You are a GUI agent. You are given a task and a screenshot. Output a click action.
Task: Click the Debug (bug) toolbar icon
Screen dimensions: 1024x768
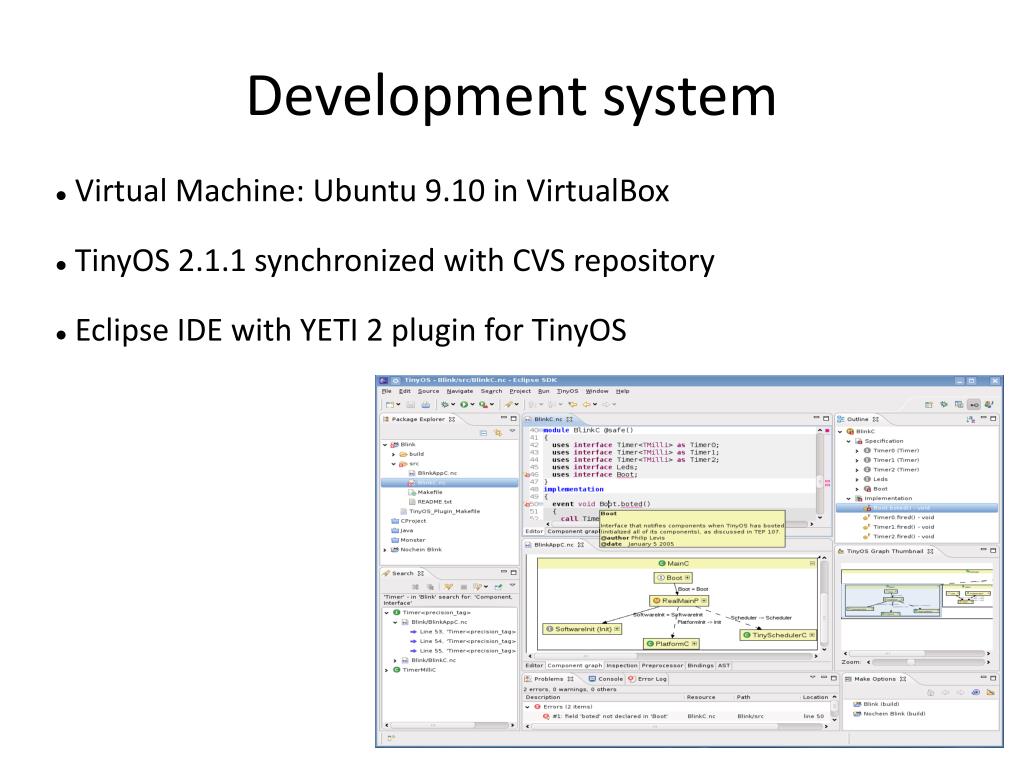(445, 405)
